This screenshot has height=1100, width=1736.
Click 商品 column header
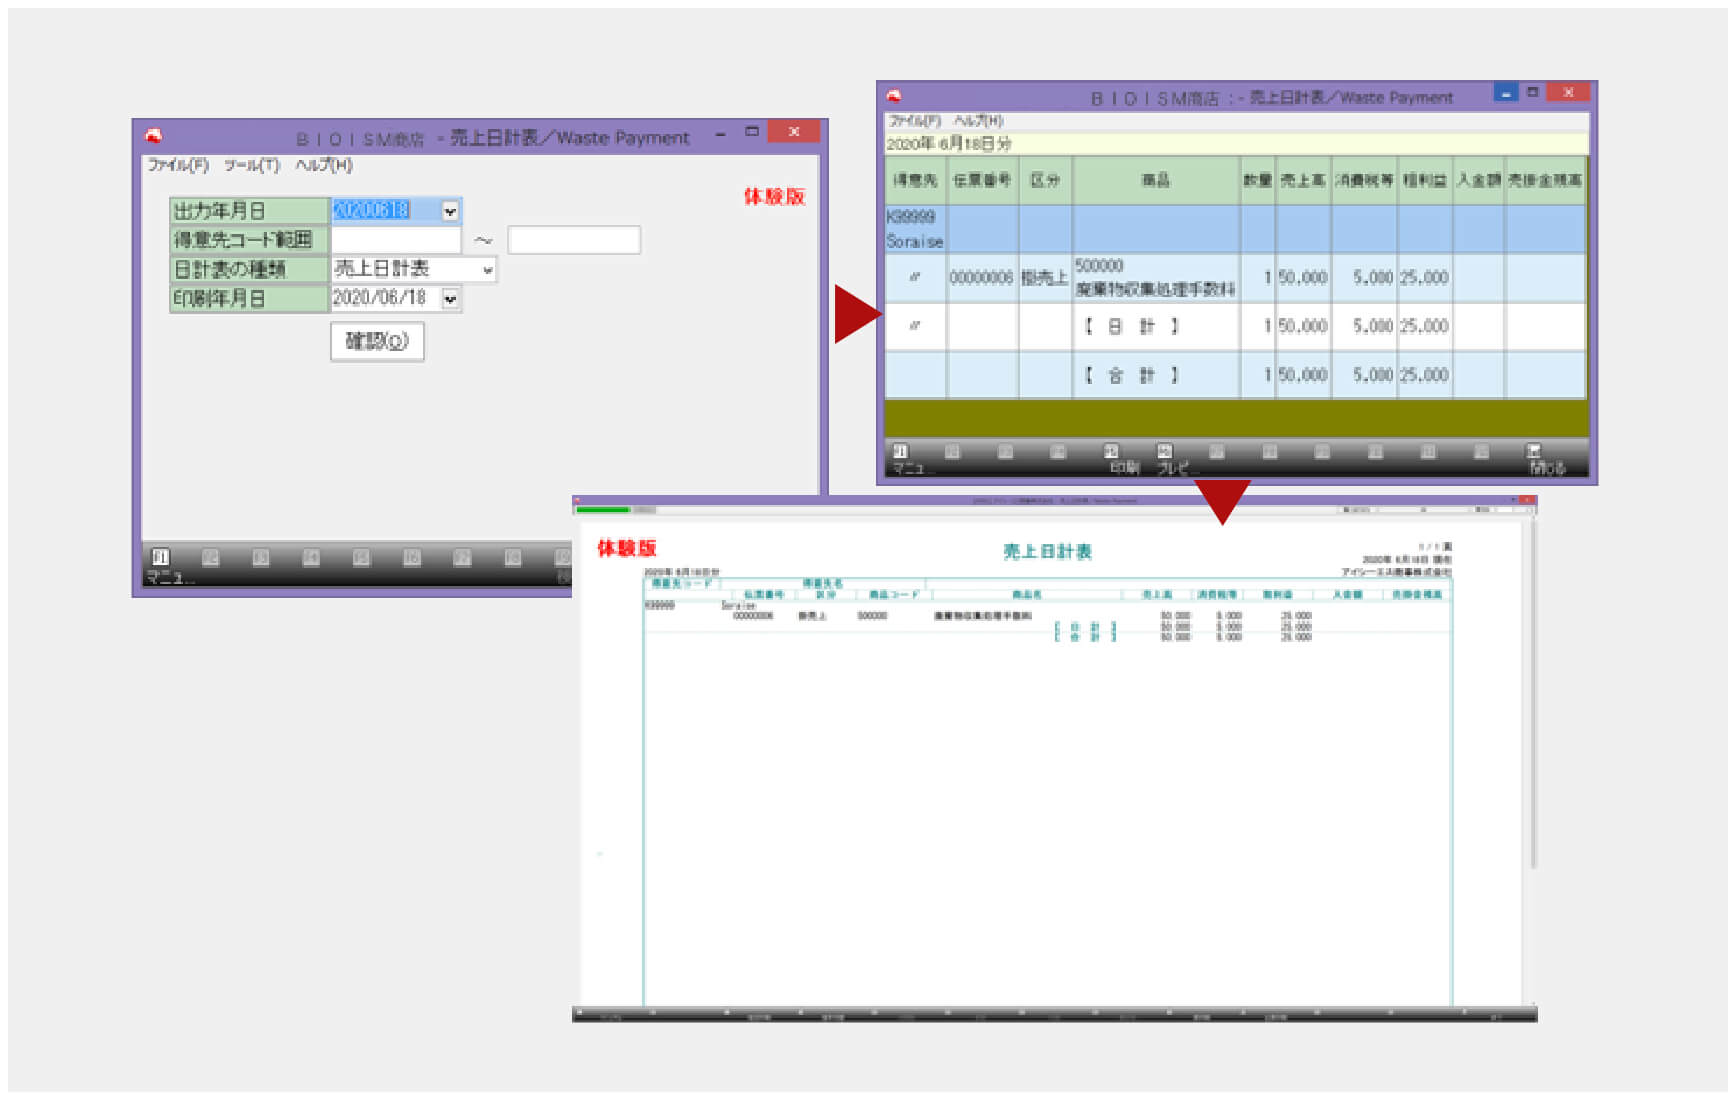pos(1156,180)
